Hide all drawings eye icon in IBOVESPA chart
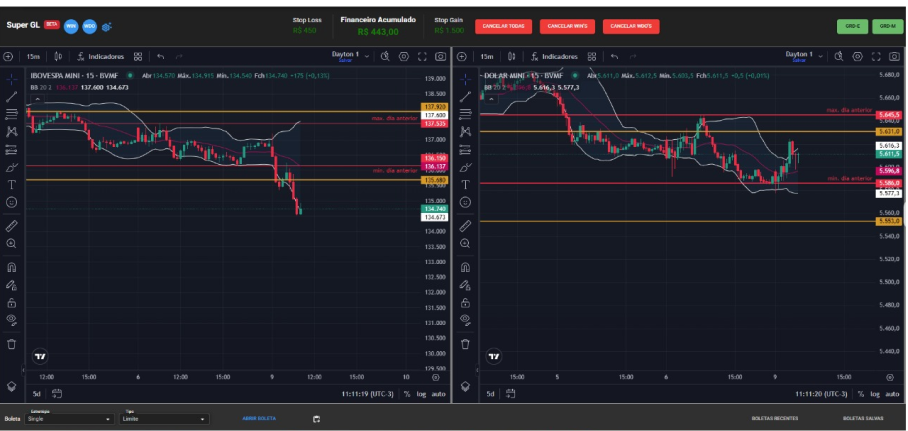 (x=12, y=319)
